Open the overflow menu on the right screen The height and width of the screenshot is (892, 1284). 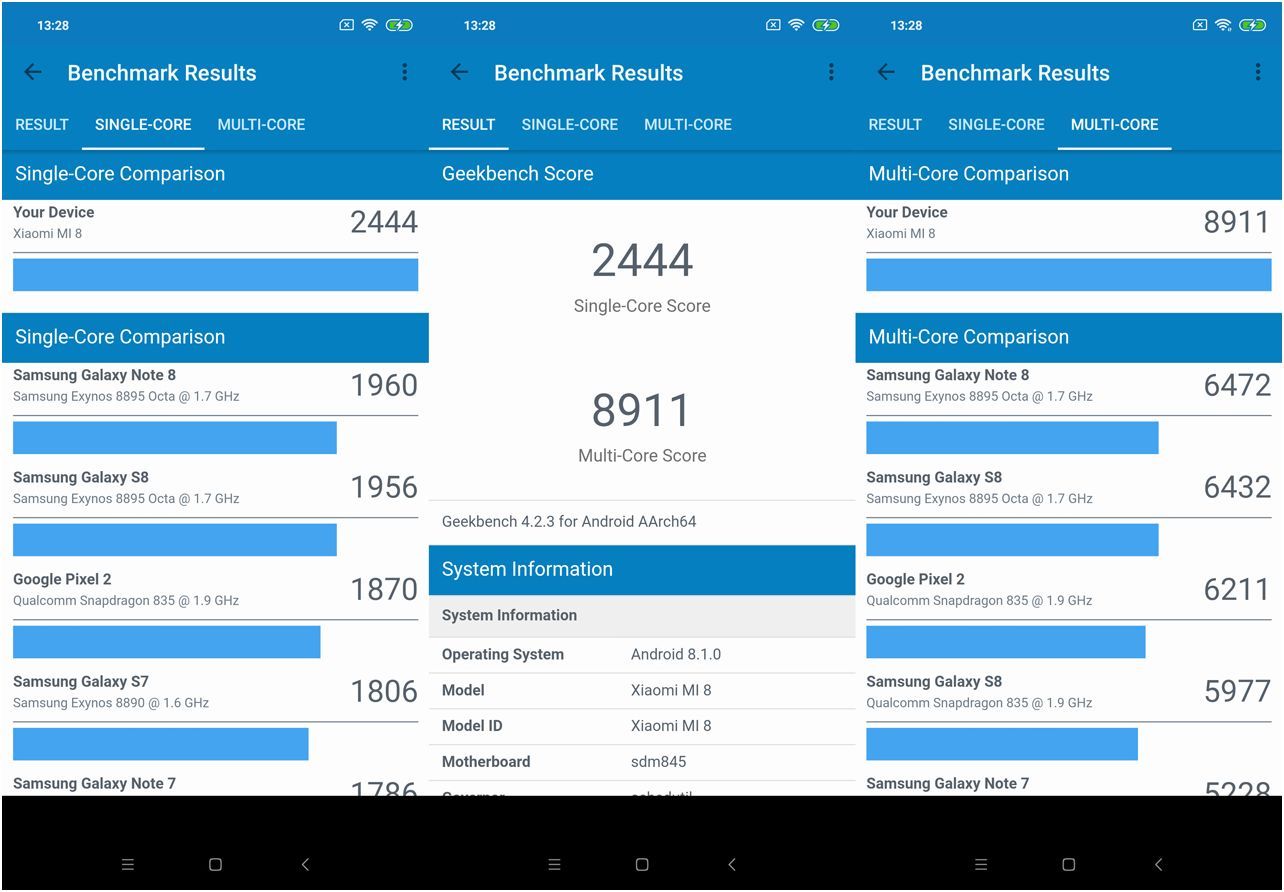click(x=1258, y=72)
